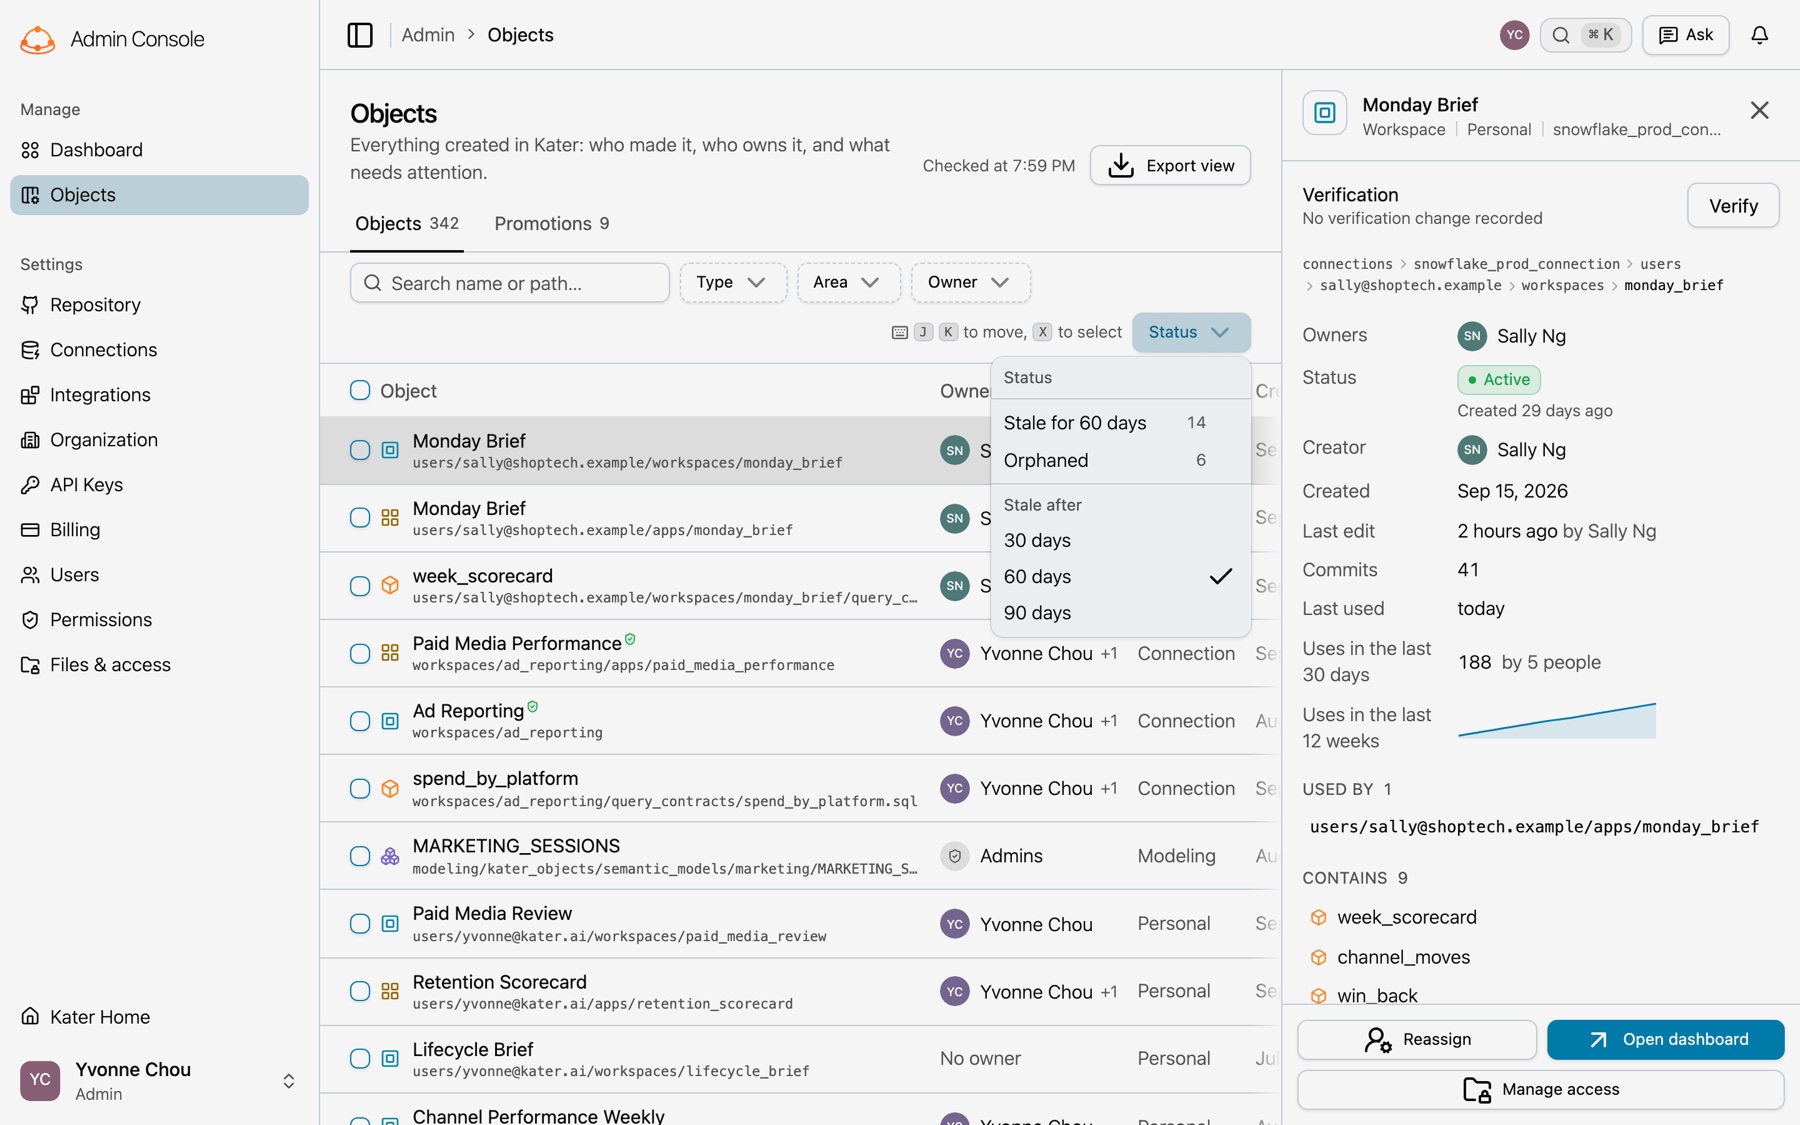This screenshot has height=1125, width=1800.
Task: Click Reassign button
Action: click(1417, 1040)
